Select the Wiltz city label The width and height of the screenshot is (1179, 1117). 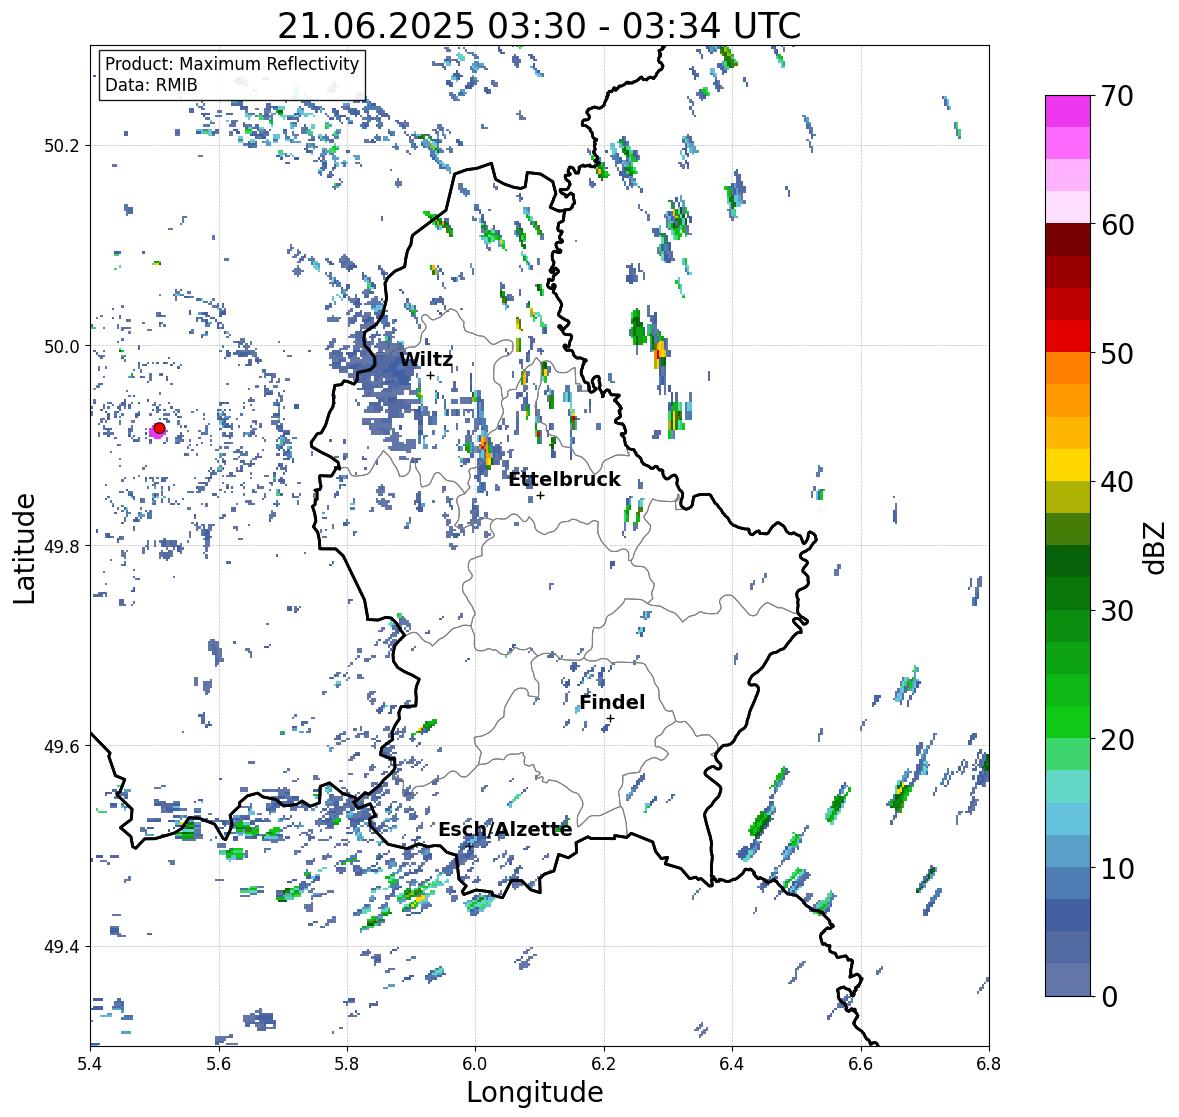click(426, 359)
